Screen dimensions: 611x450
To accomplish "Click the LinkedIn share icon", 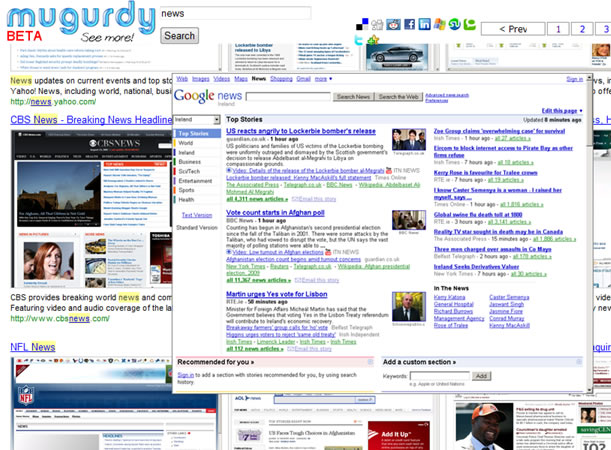I will (x=424, y=24).
